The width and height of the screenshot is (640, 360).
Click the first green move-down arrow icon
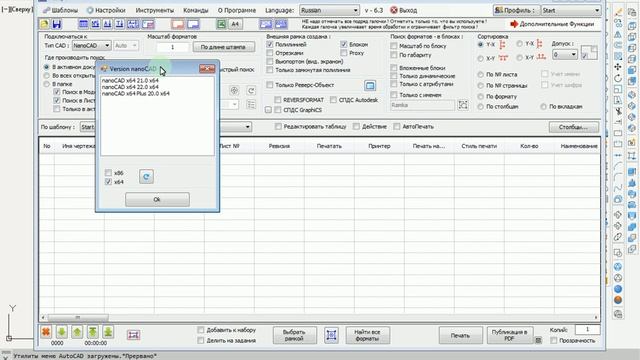tap(61, 332)
